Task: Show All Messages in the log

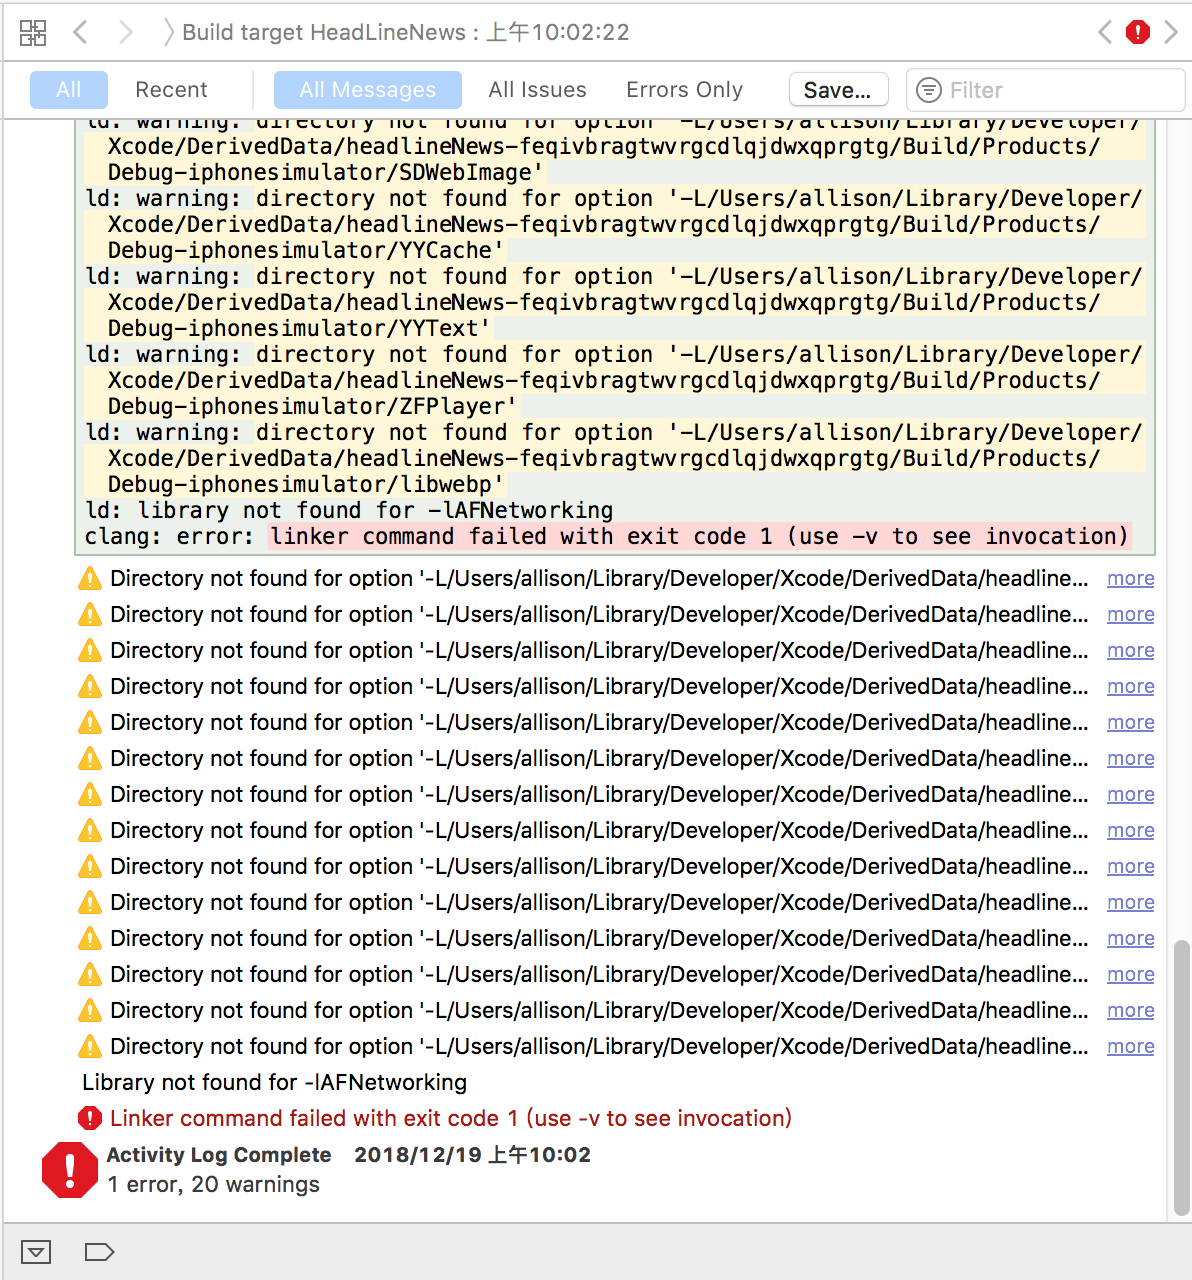Action: [x=368, y=90]
